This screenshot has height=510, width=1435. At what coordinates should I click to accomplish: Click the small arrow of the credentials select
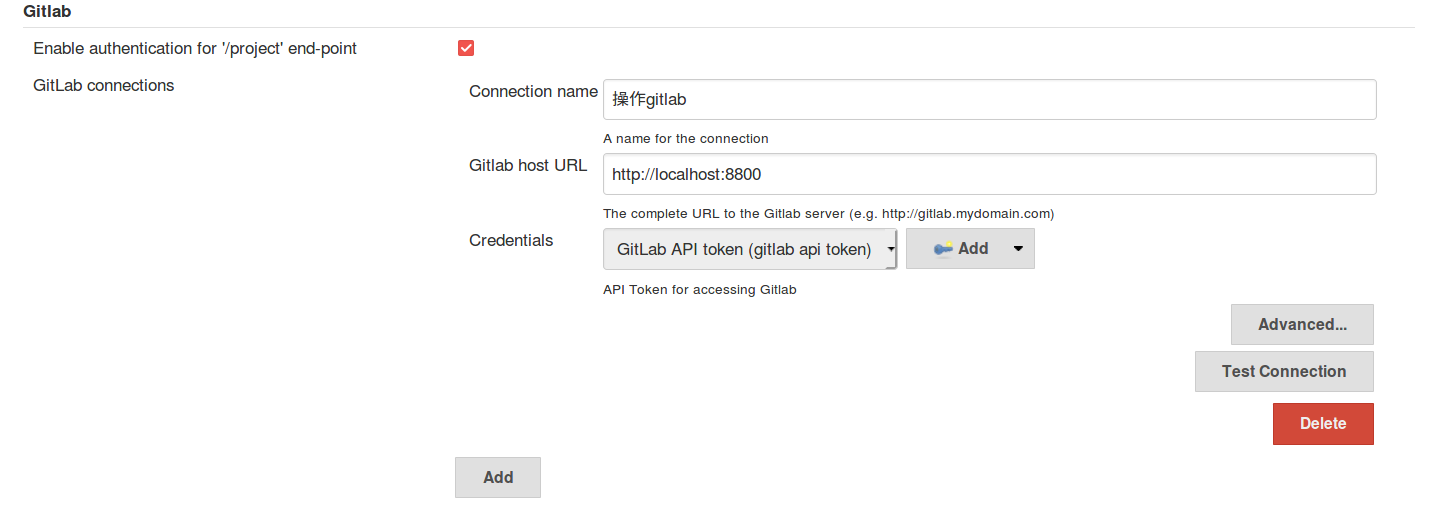click(891, 250)
